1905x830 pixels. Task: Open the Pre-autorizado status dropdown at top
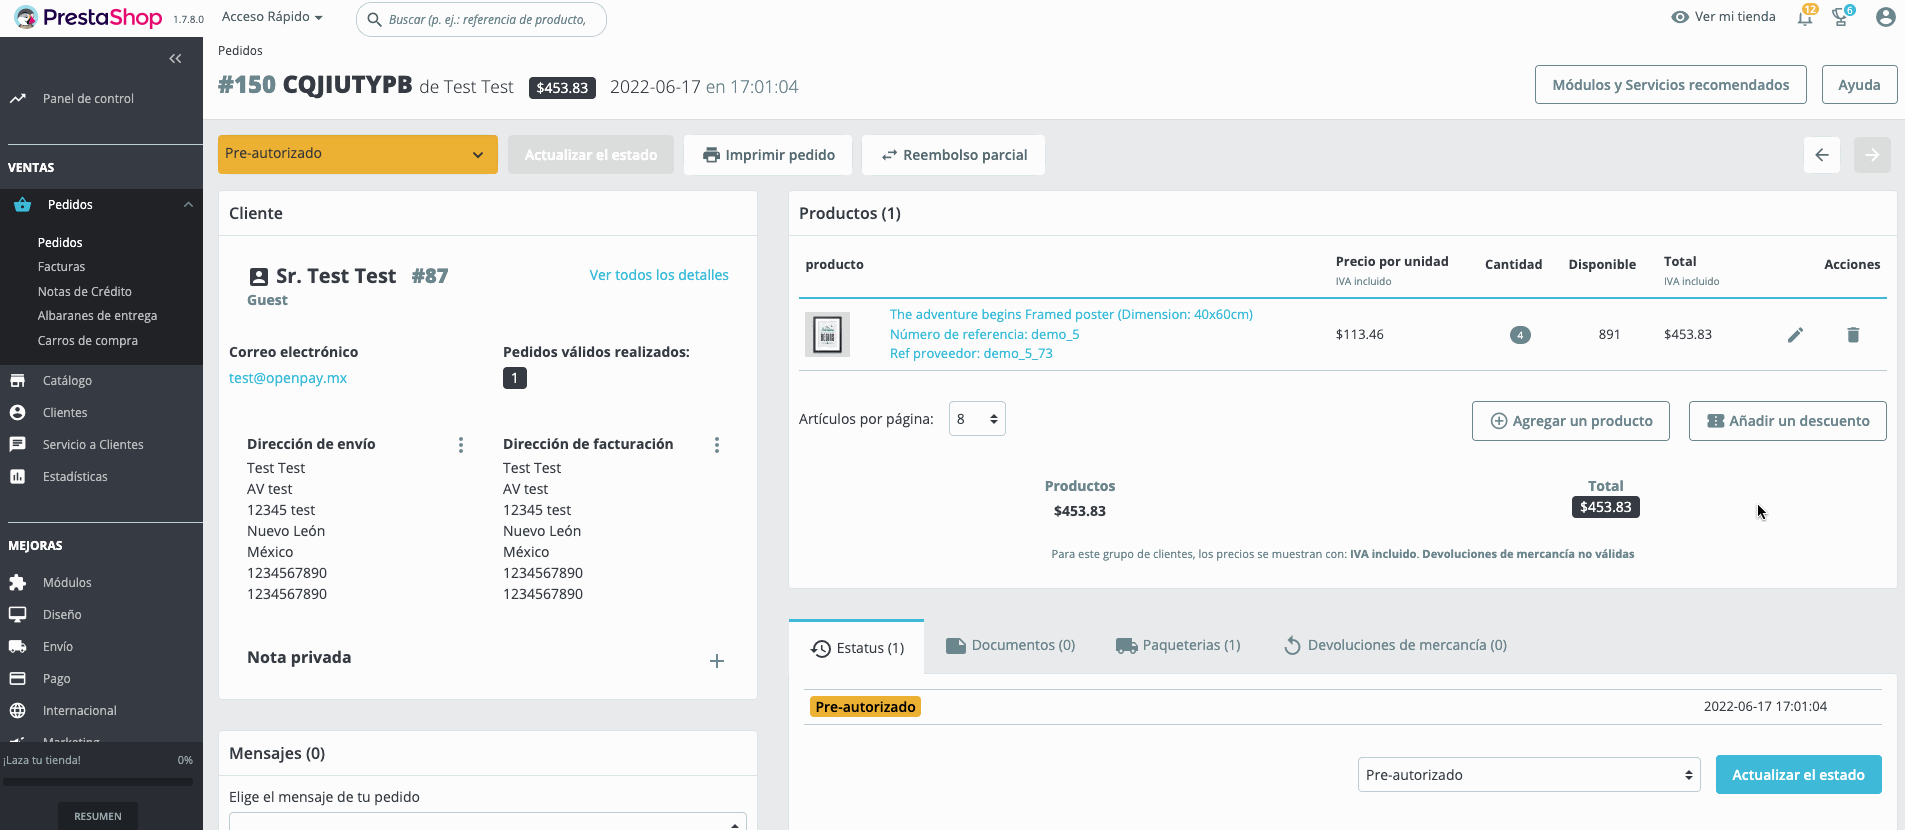click(358, 154)
